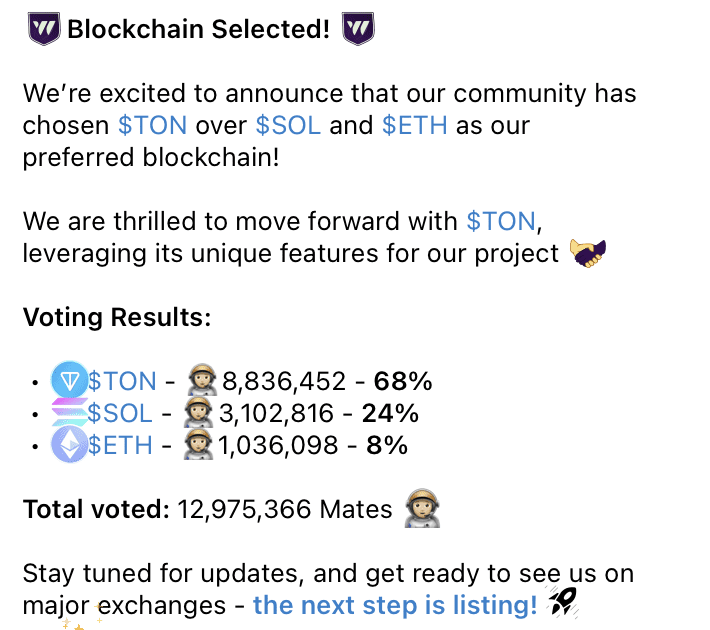
Task: Open $TON link after 'forward with'
Action: 501,221
